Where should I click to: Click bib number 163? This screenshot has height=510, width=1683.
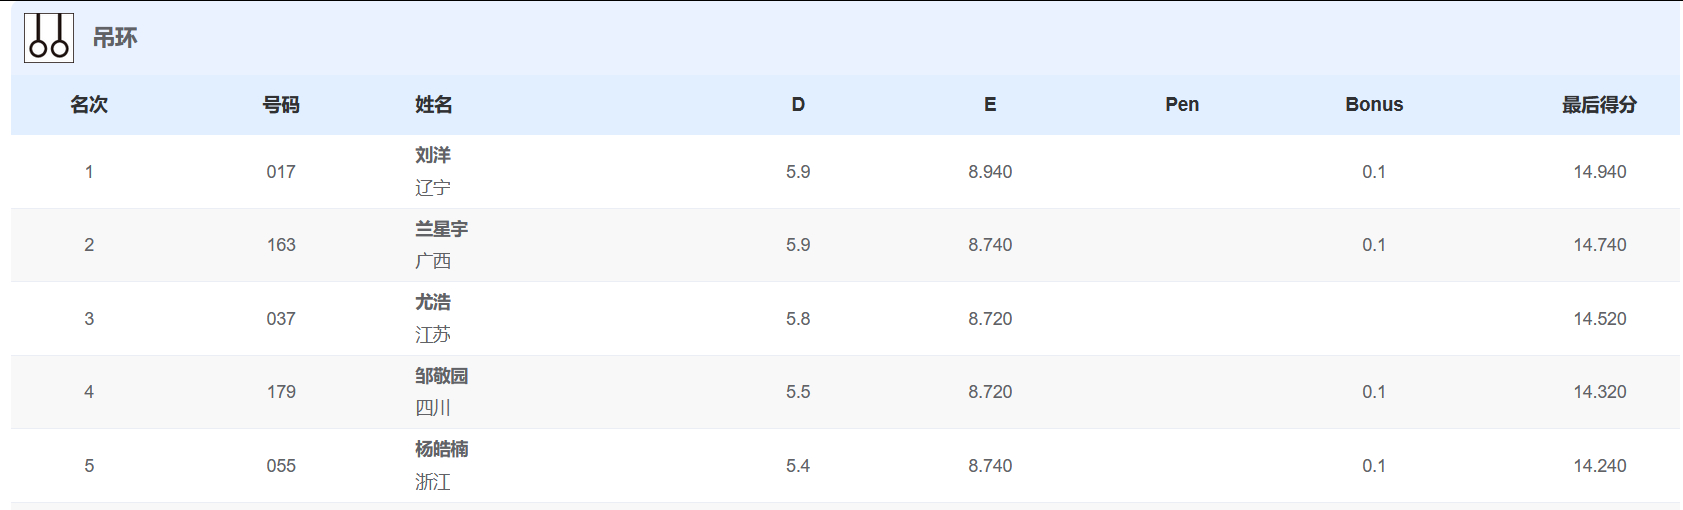281,245
